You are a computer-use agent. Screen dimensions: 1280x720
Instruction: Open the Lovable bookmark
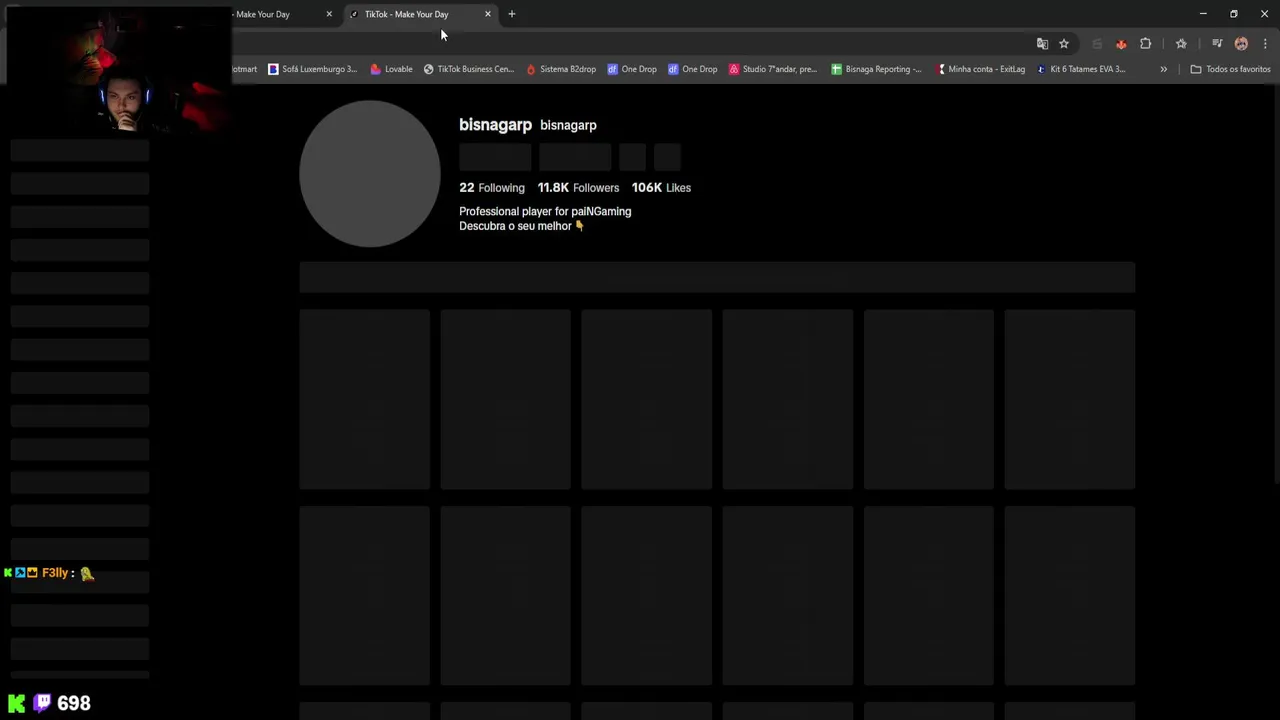click(x=391, y=69)
